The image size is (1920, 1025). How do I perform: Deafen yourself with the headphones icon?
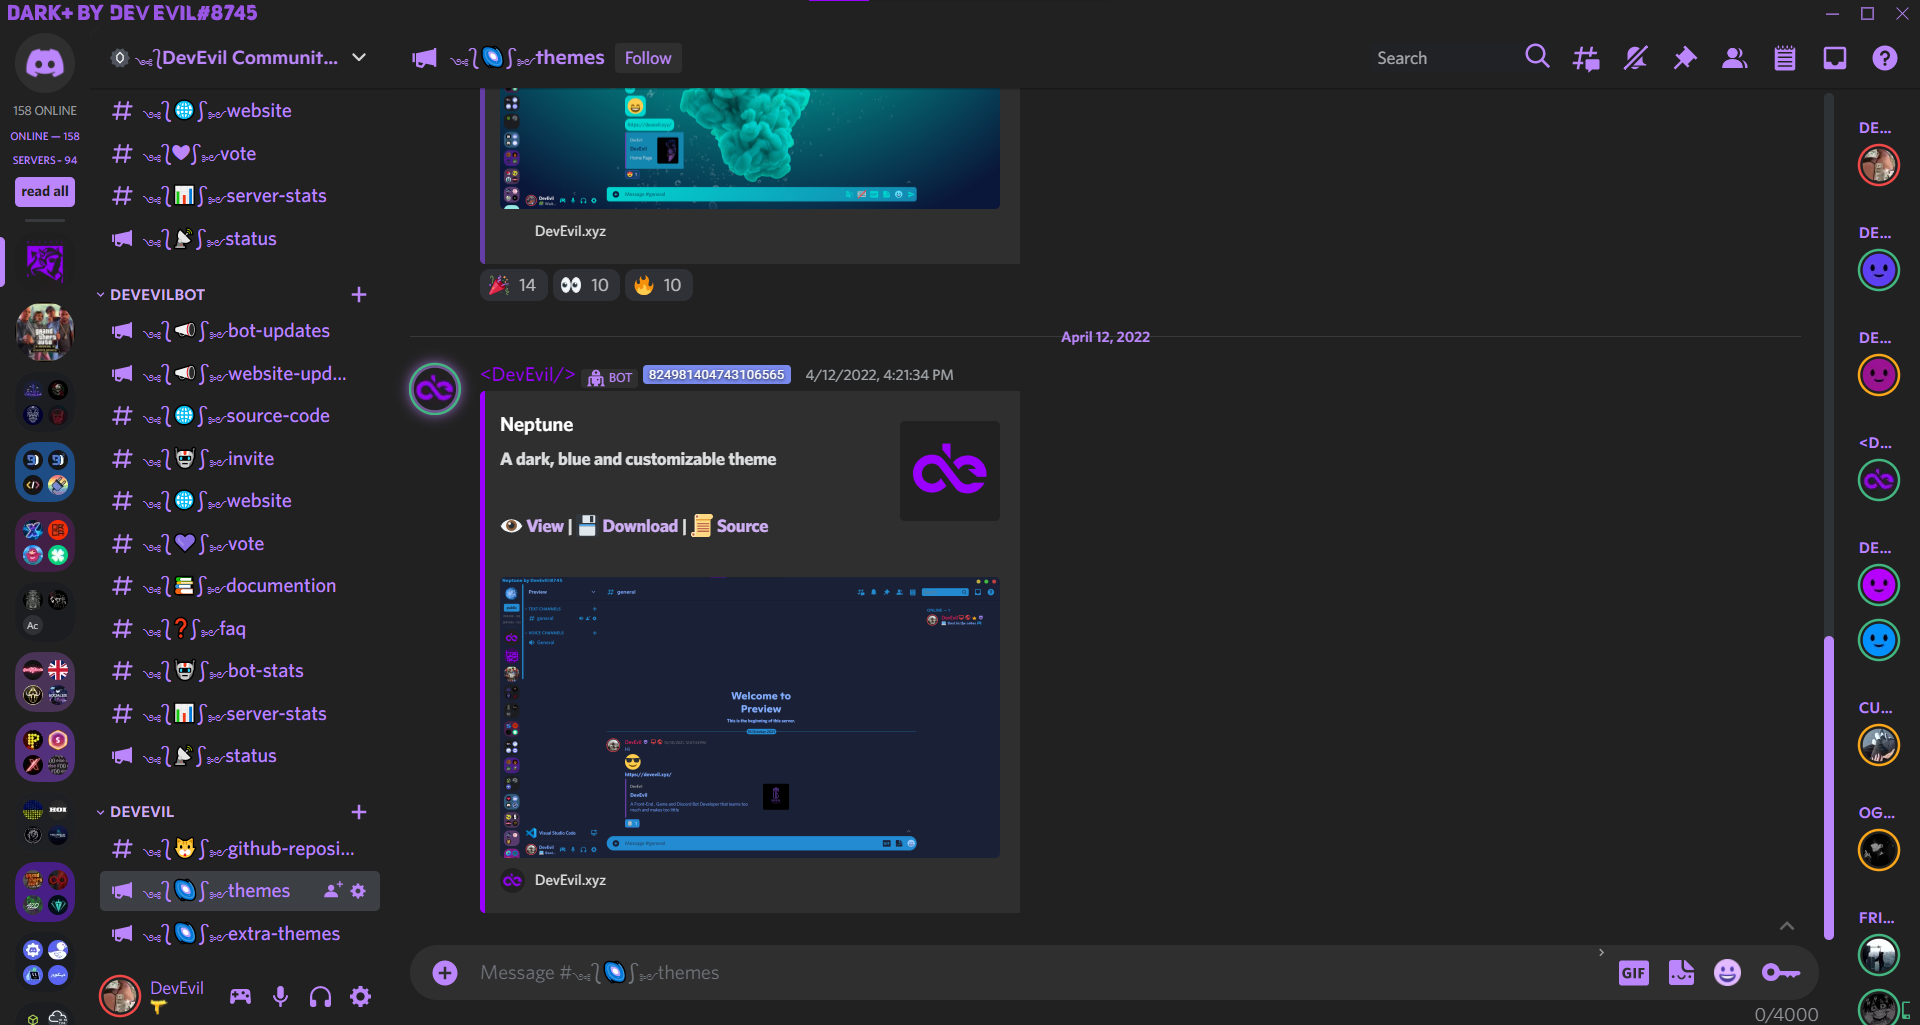coord(320,996)
